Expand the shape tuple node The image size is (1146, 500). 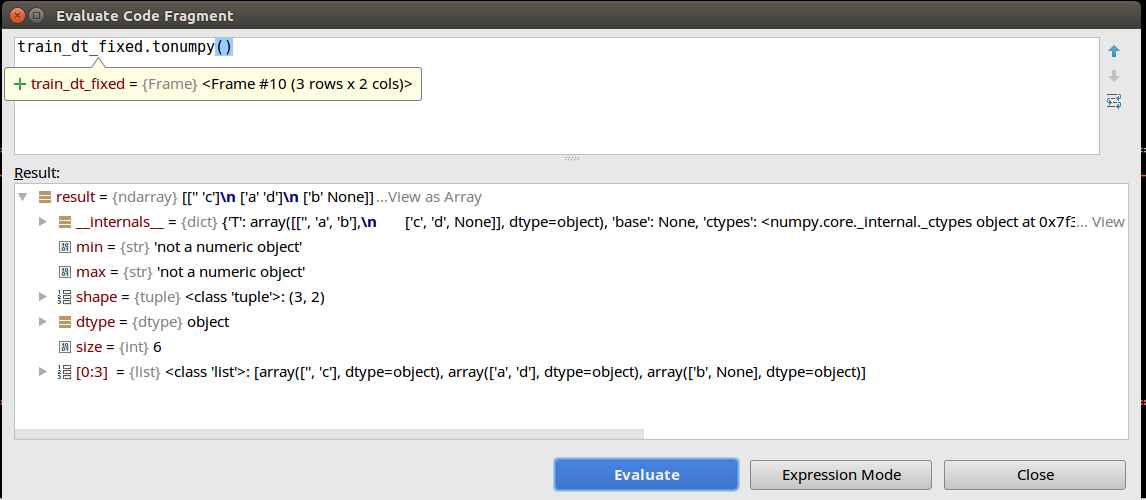(x=43, y=297)
